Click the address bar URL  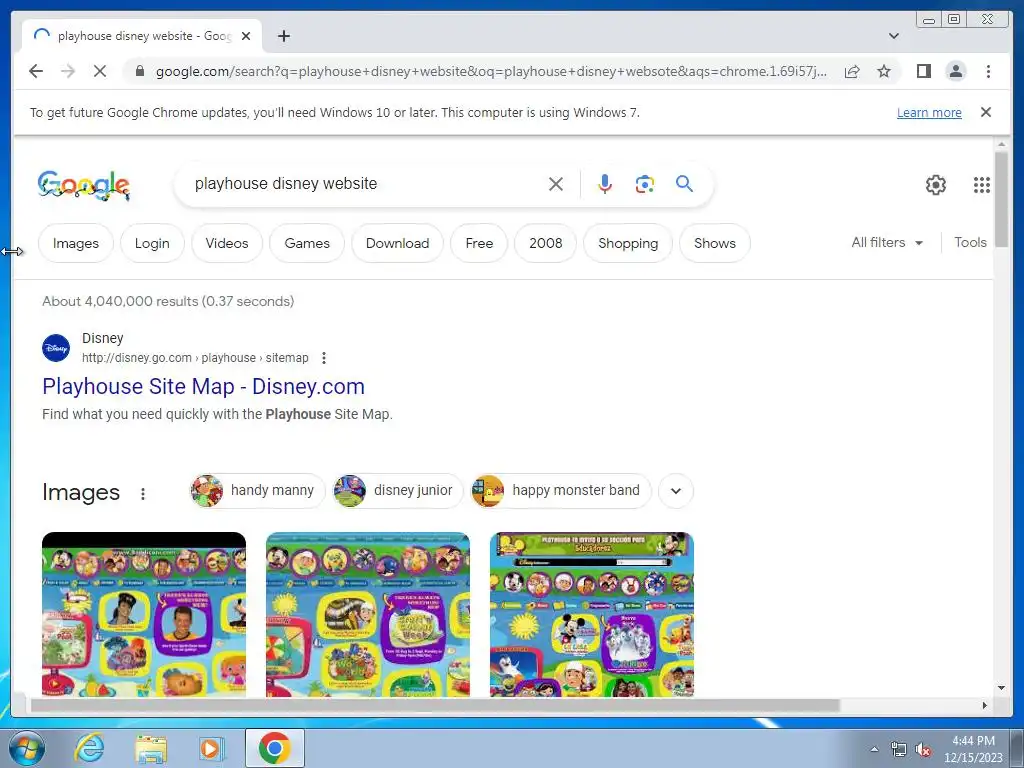(491, 71)
